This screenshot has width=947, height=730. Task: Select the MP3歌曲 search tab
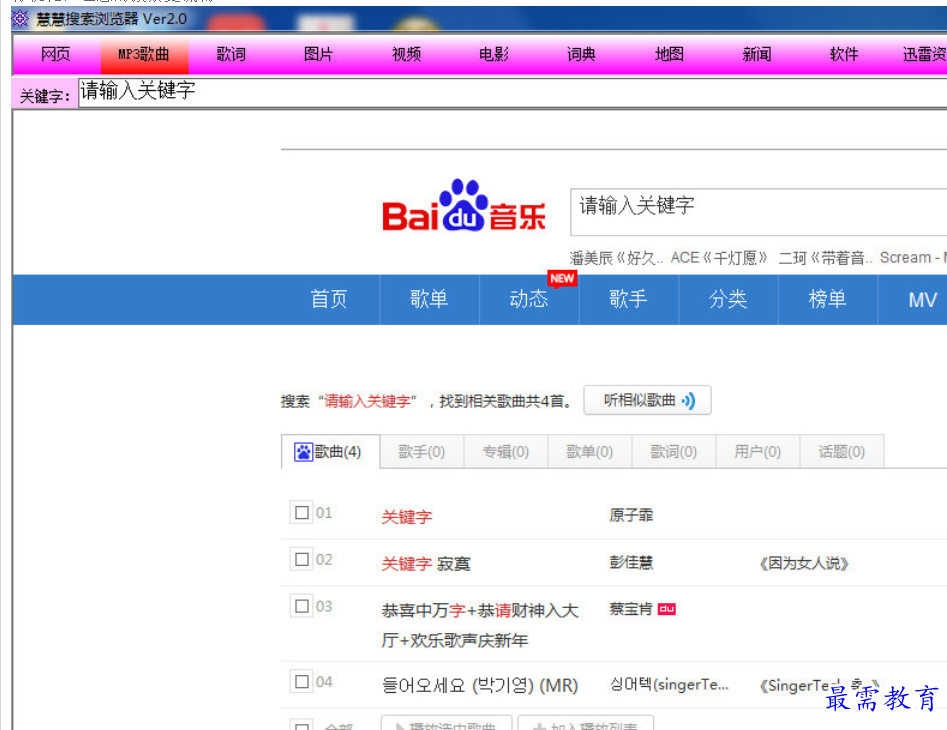[144, 54]
